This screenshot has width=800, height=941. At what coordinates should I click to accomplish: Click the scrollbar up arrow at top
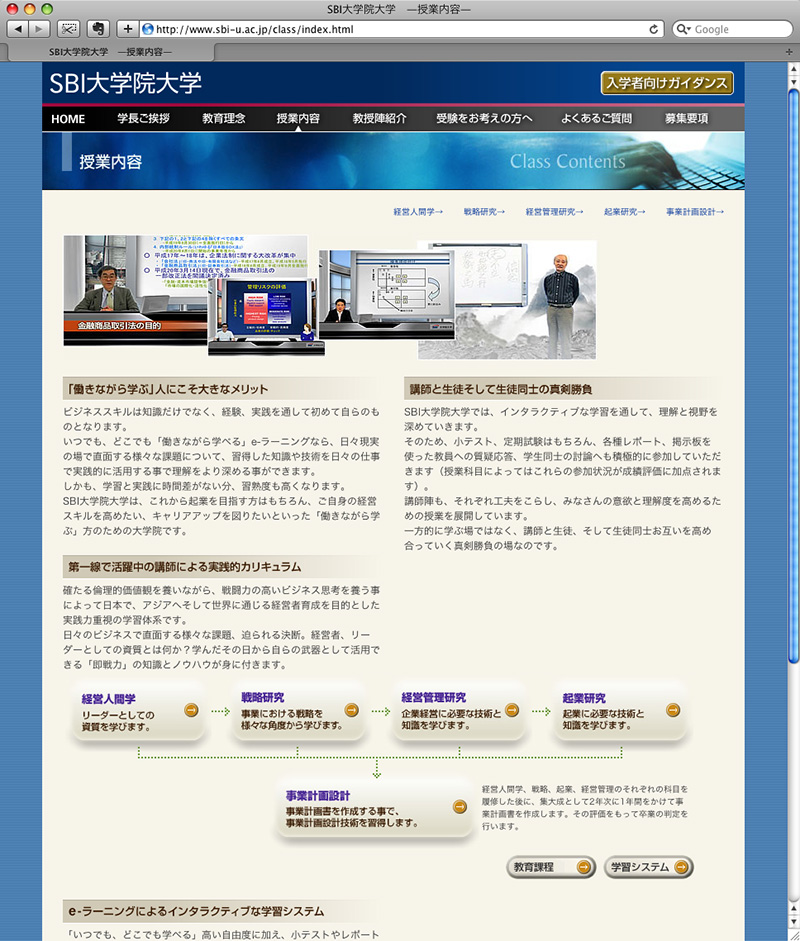tap(793, 68)
